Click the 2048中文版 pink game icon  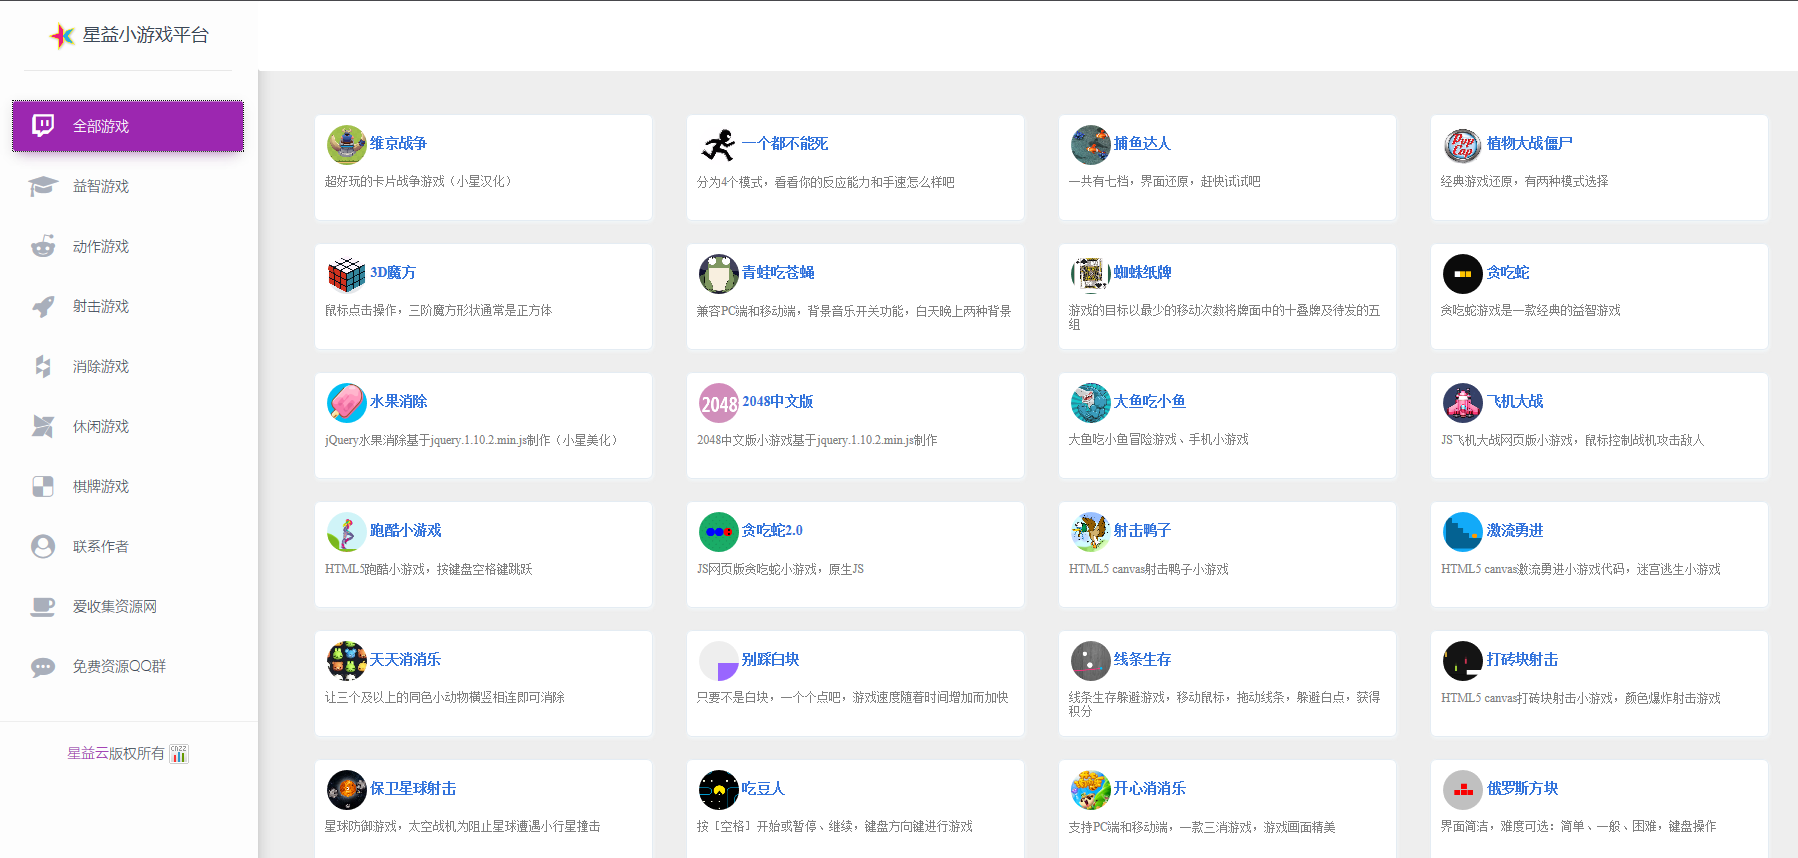coord(718,403)
